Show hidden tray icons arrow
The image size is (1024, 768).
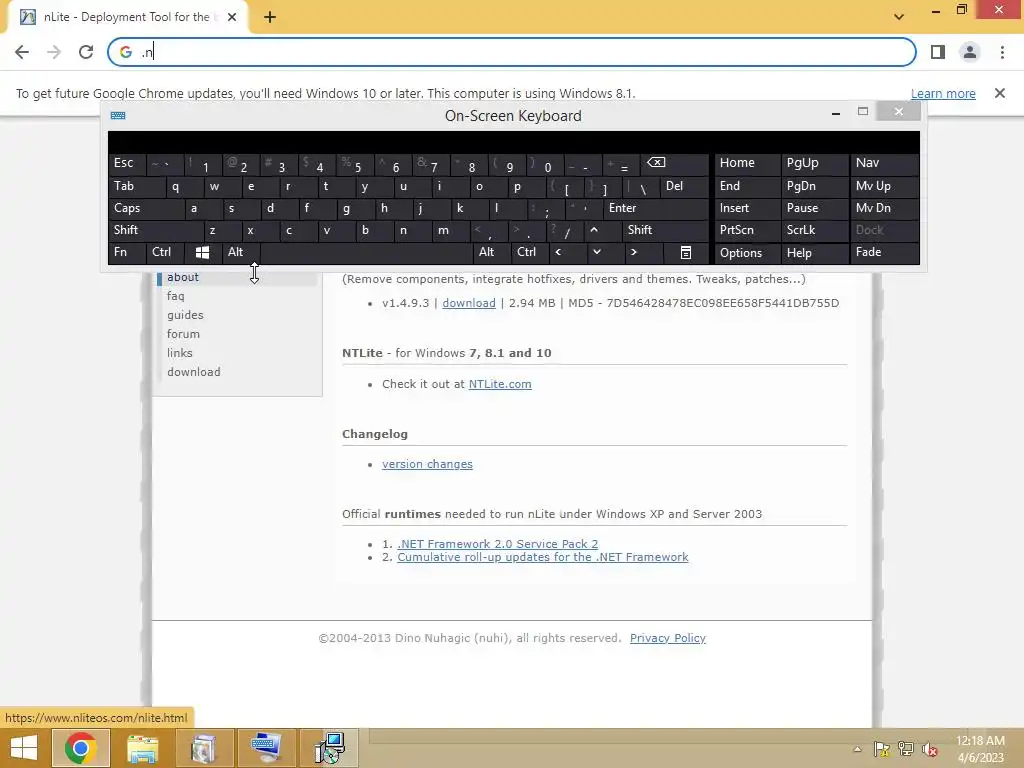click(x=857, y=749)
